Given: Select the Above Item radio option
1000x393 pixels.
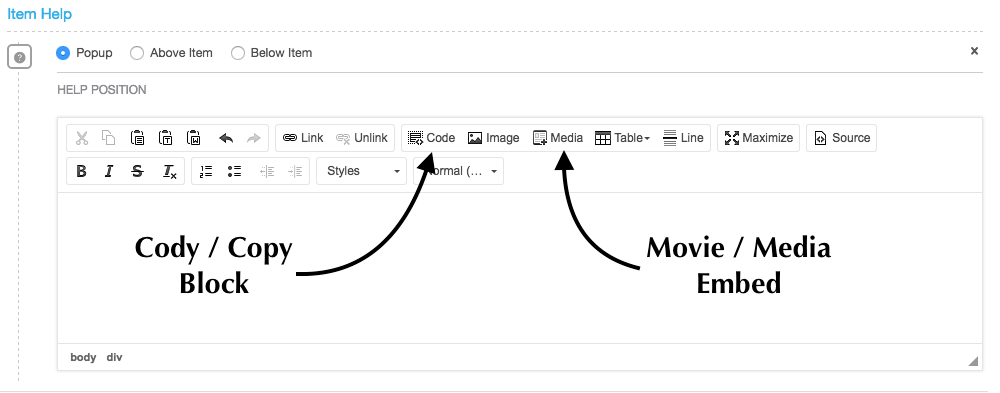Looking at the screenshot, I should (136, 53).
